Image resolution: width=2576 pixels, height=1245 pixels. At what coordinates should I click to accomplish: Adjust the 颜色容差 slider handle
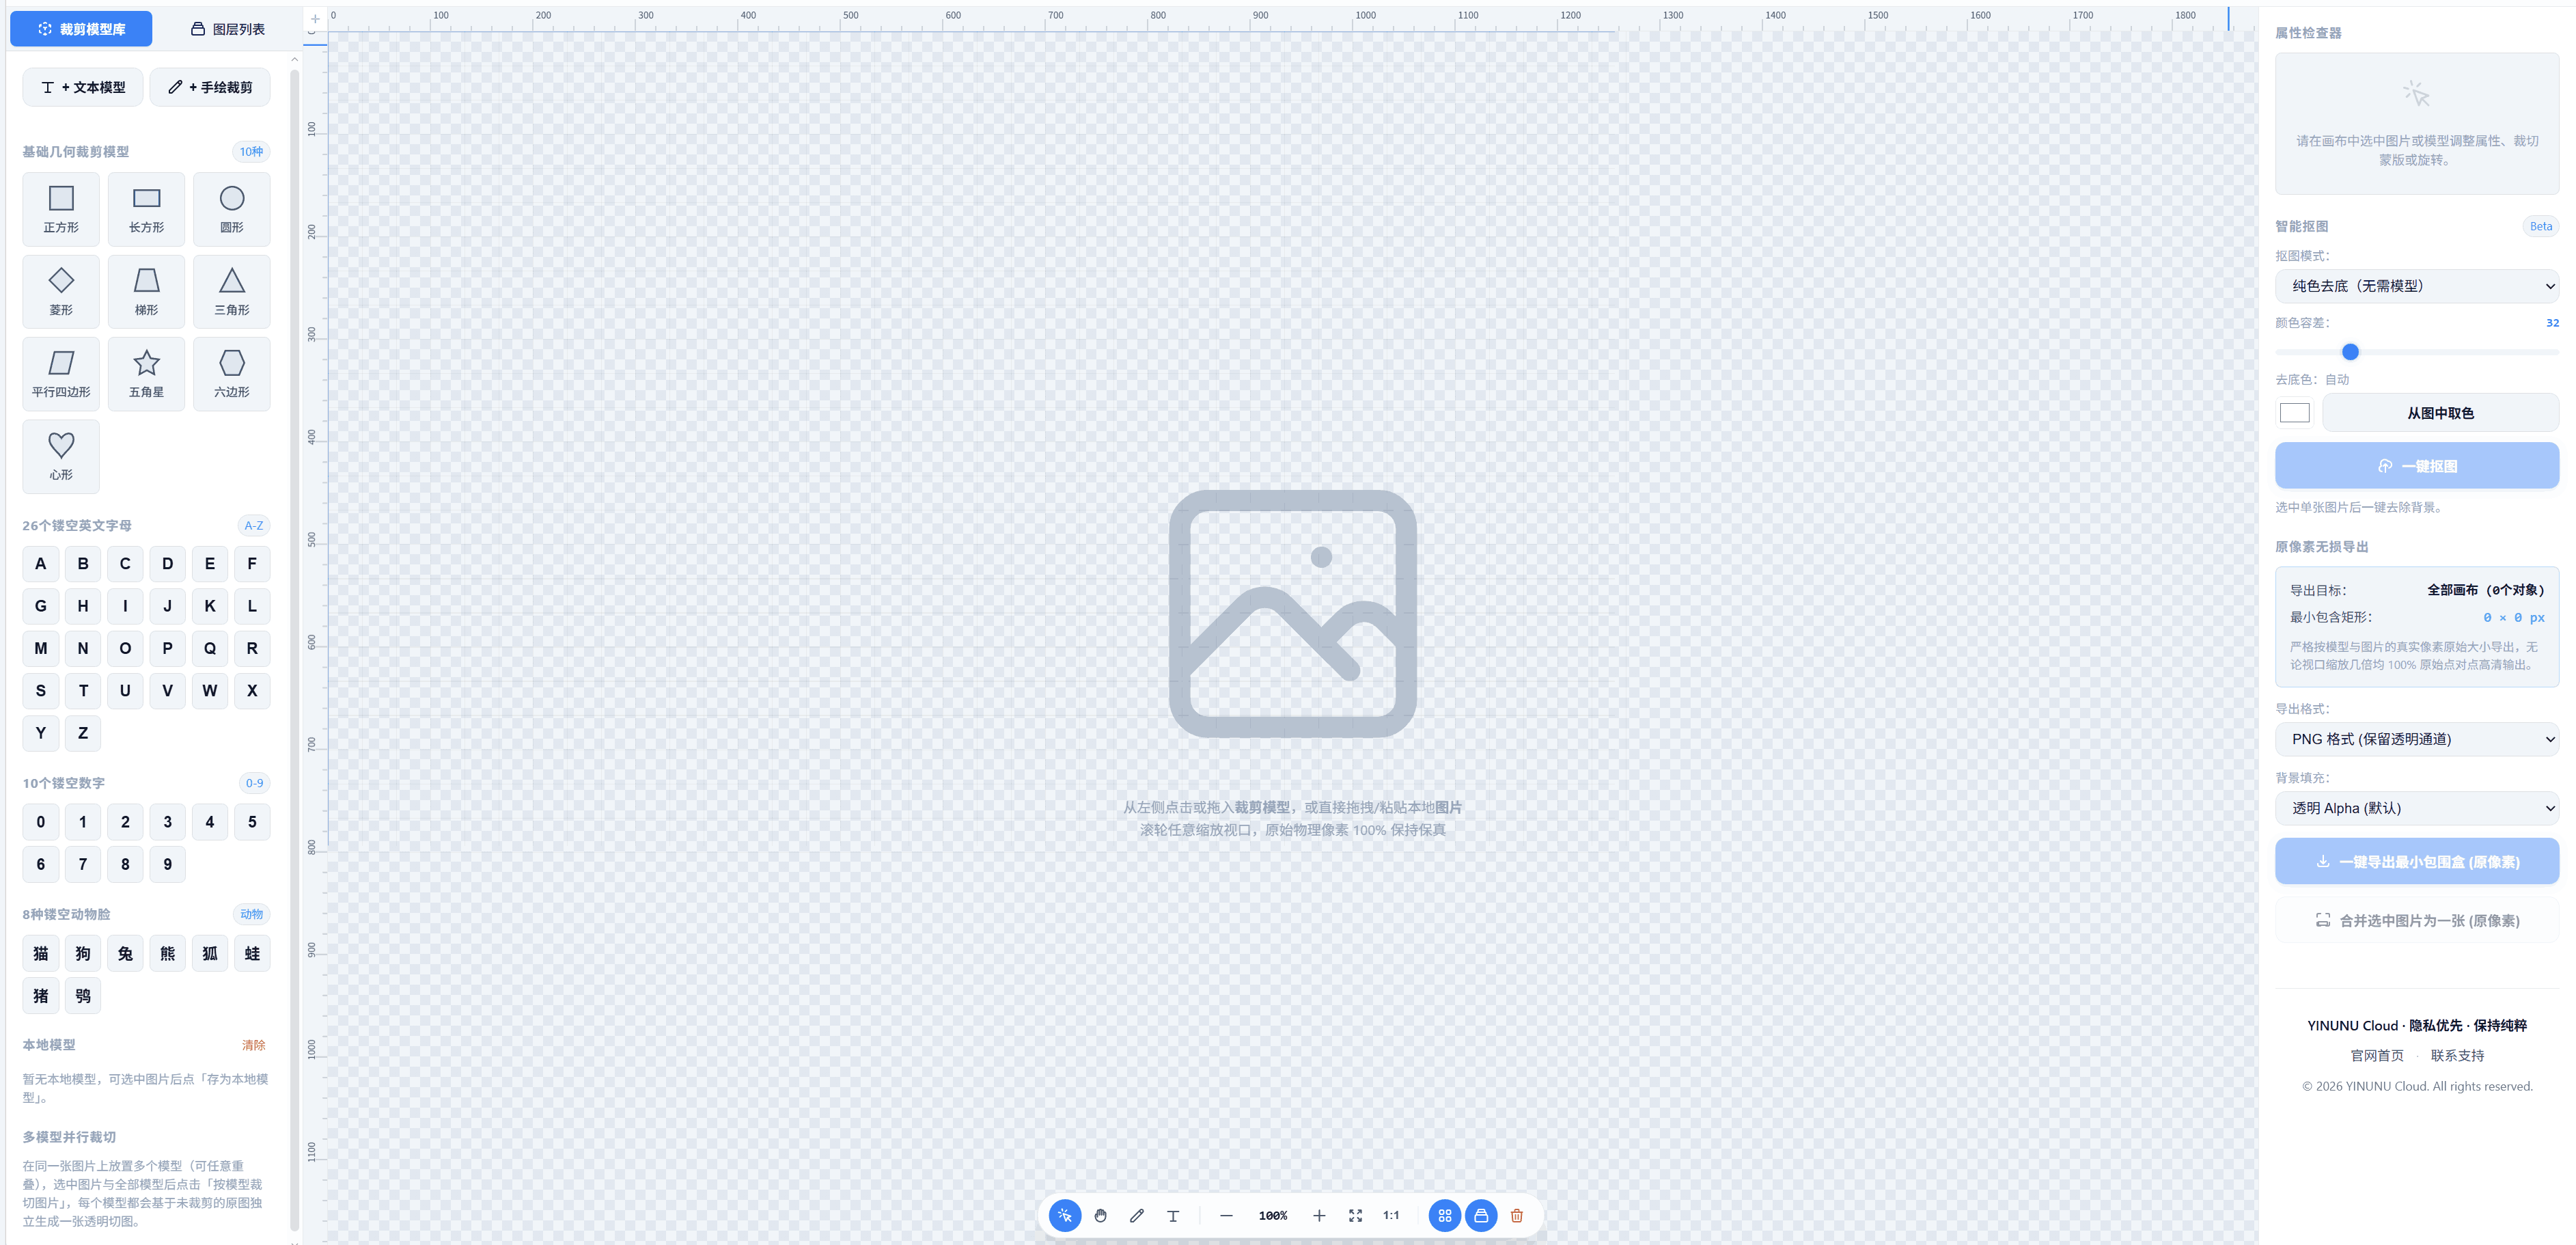click(x=2350, y=352)
